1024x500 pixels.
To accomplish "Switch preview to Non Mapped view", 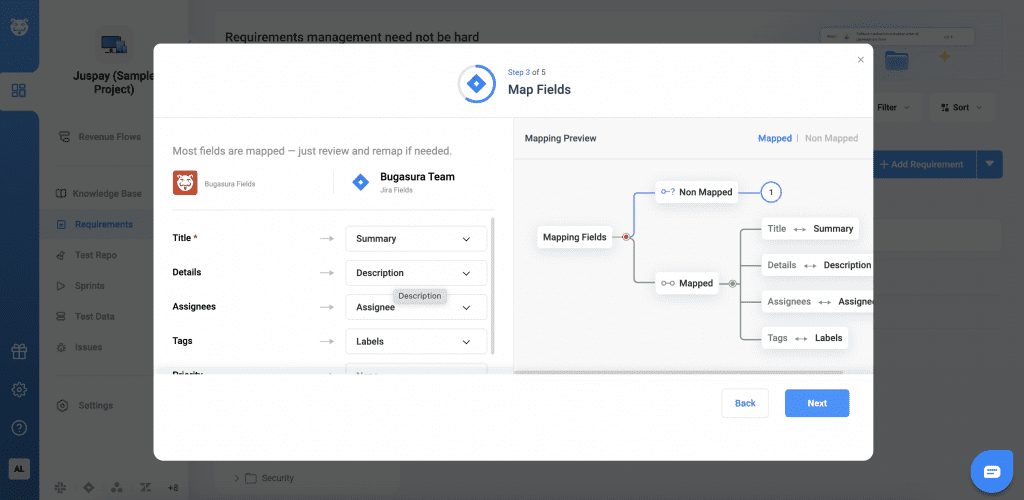I will click(x=831, y=138).
